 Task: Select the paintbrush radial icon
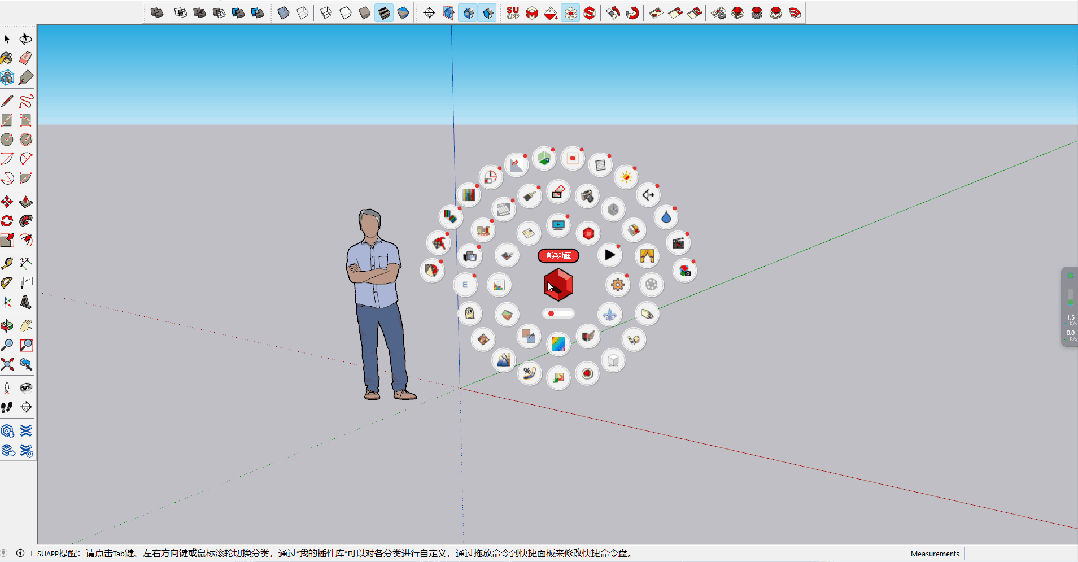pyautogui.click(x=529, y=196)
